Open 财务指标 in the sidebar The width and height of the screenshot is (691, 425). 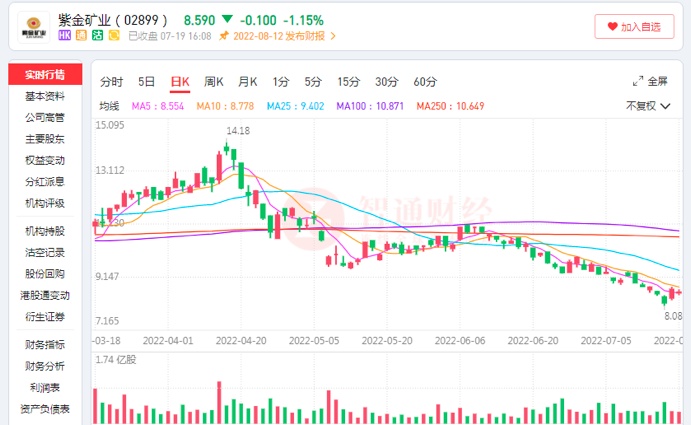[x=45, y=344]
